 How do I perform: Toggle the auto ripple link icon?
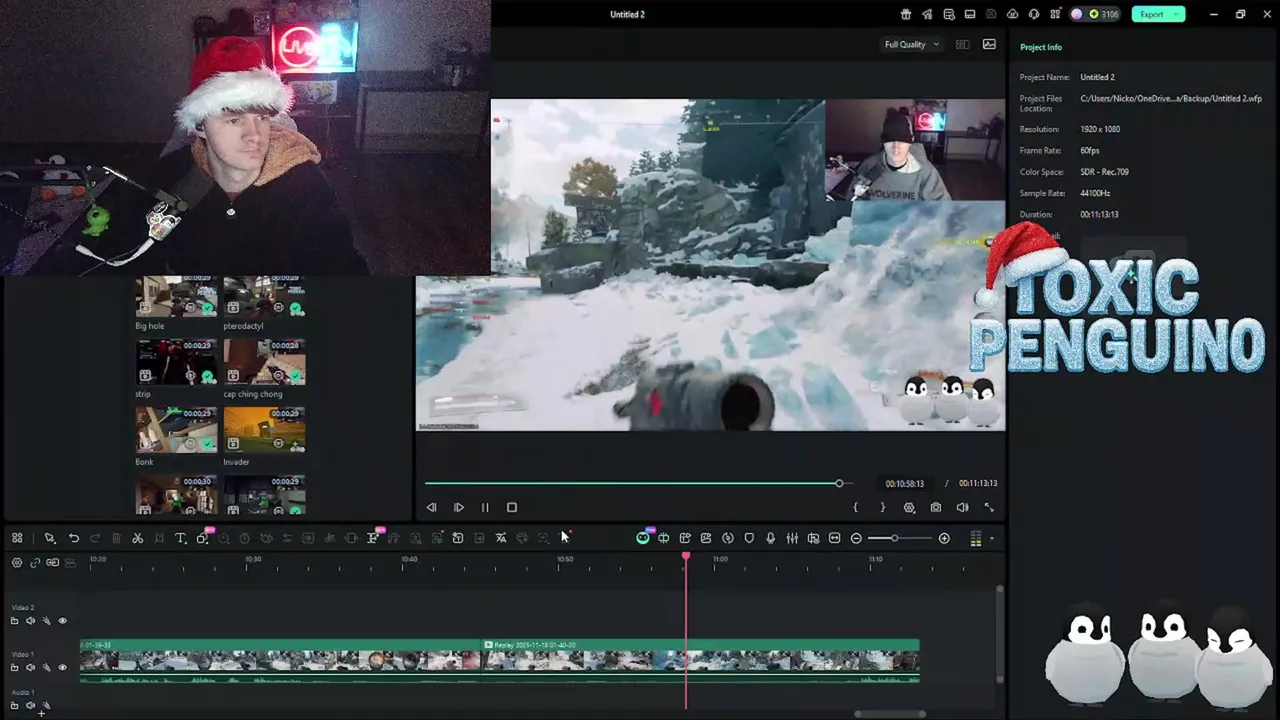35,562
